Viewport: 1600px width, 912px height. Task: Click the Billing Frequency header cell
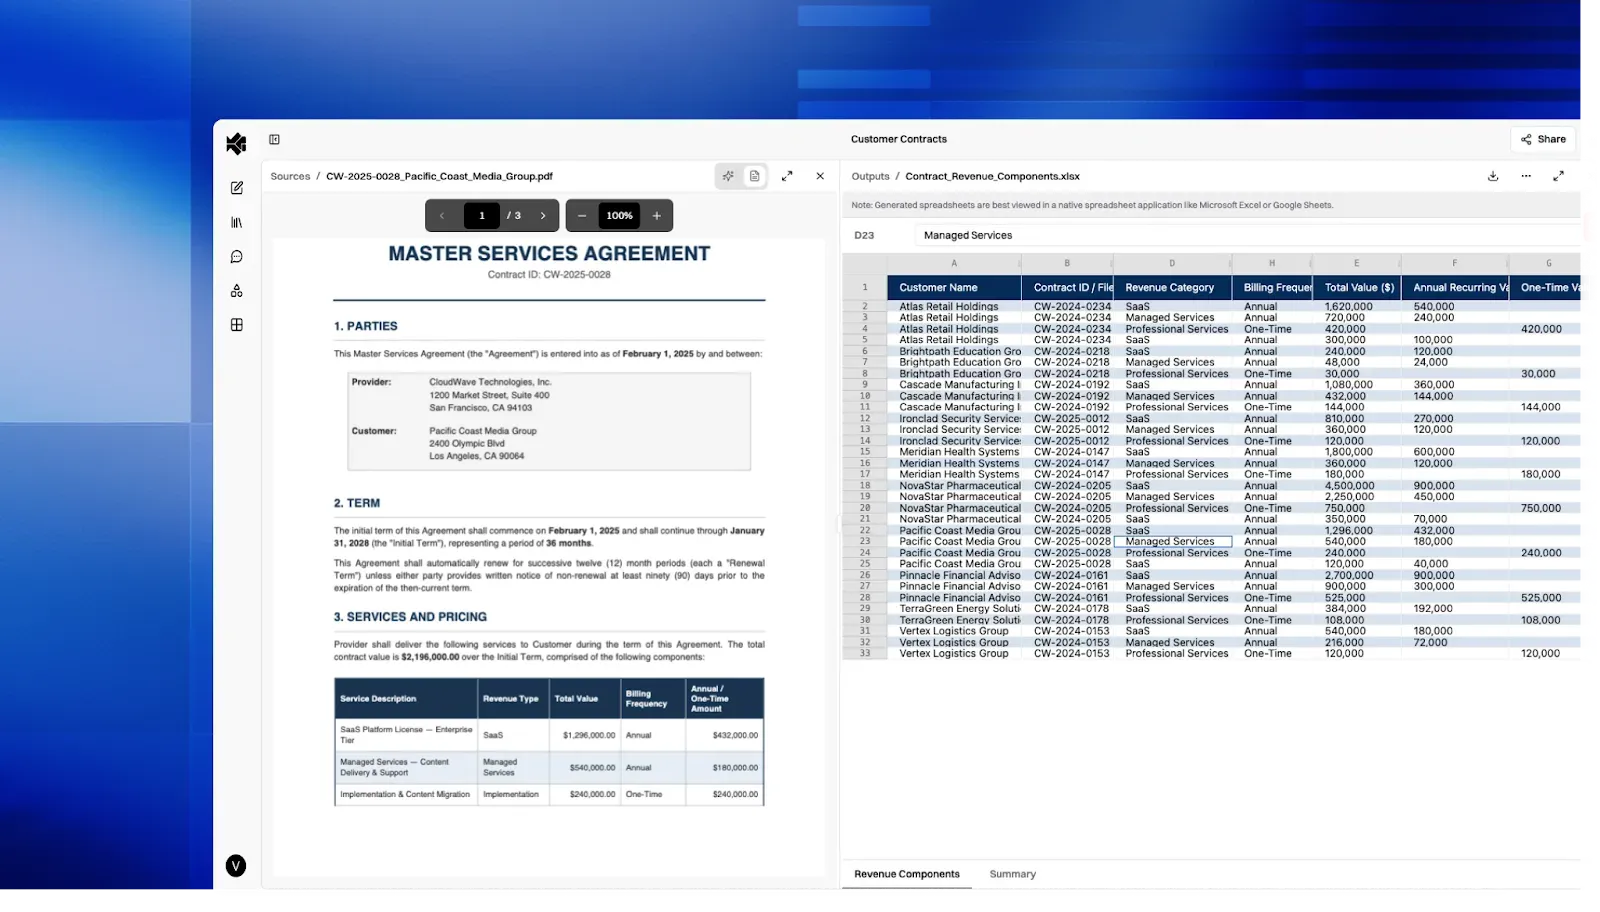pyautogui.click(x=1272, y=288)
